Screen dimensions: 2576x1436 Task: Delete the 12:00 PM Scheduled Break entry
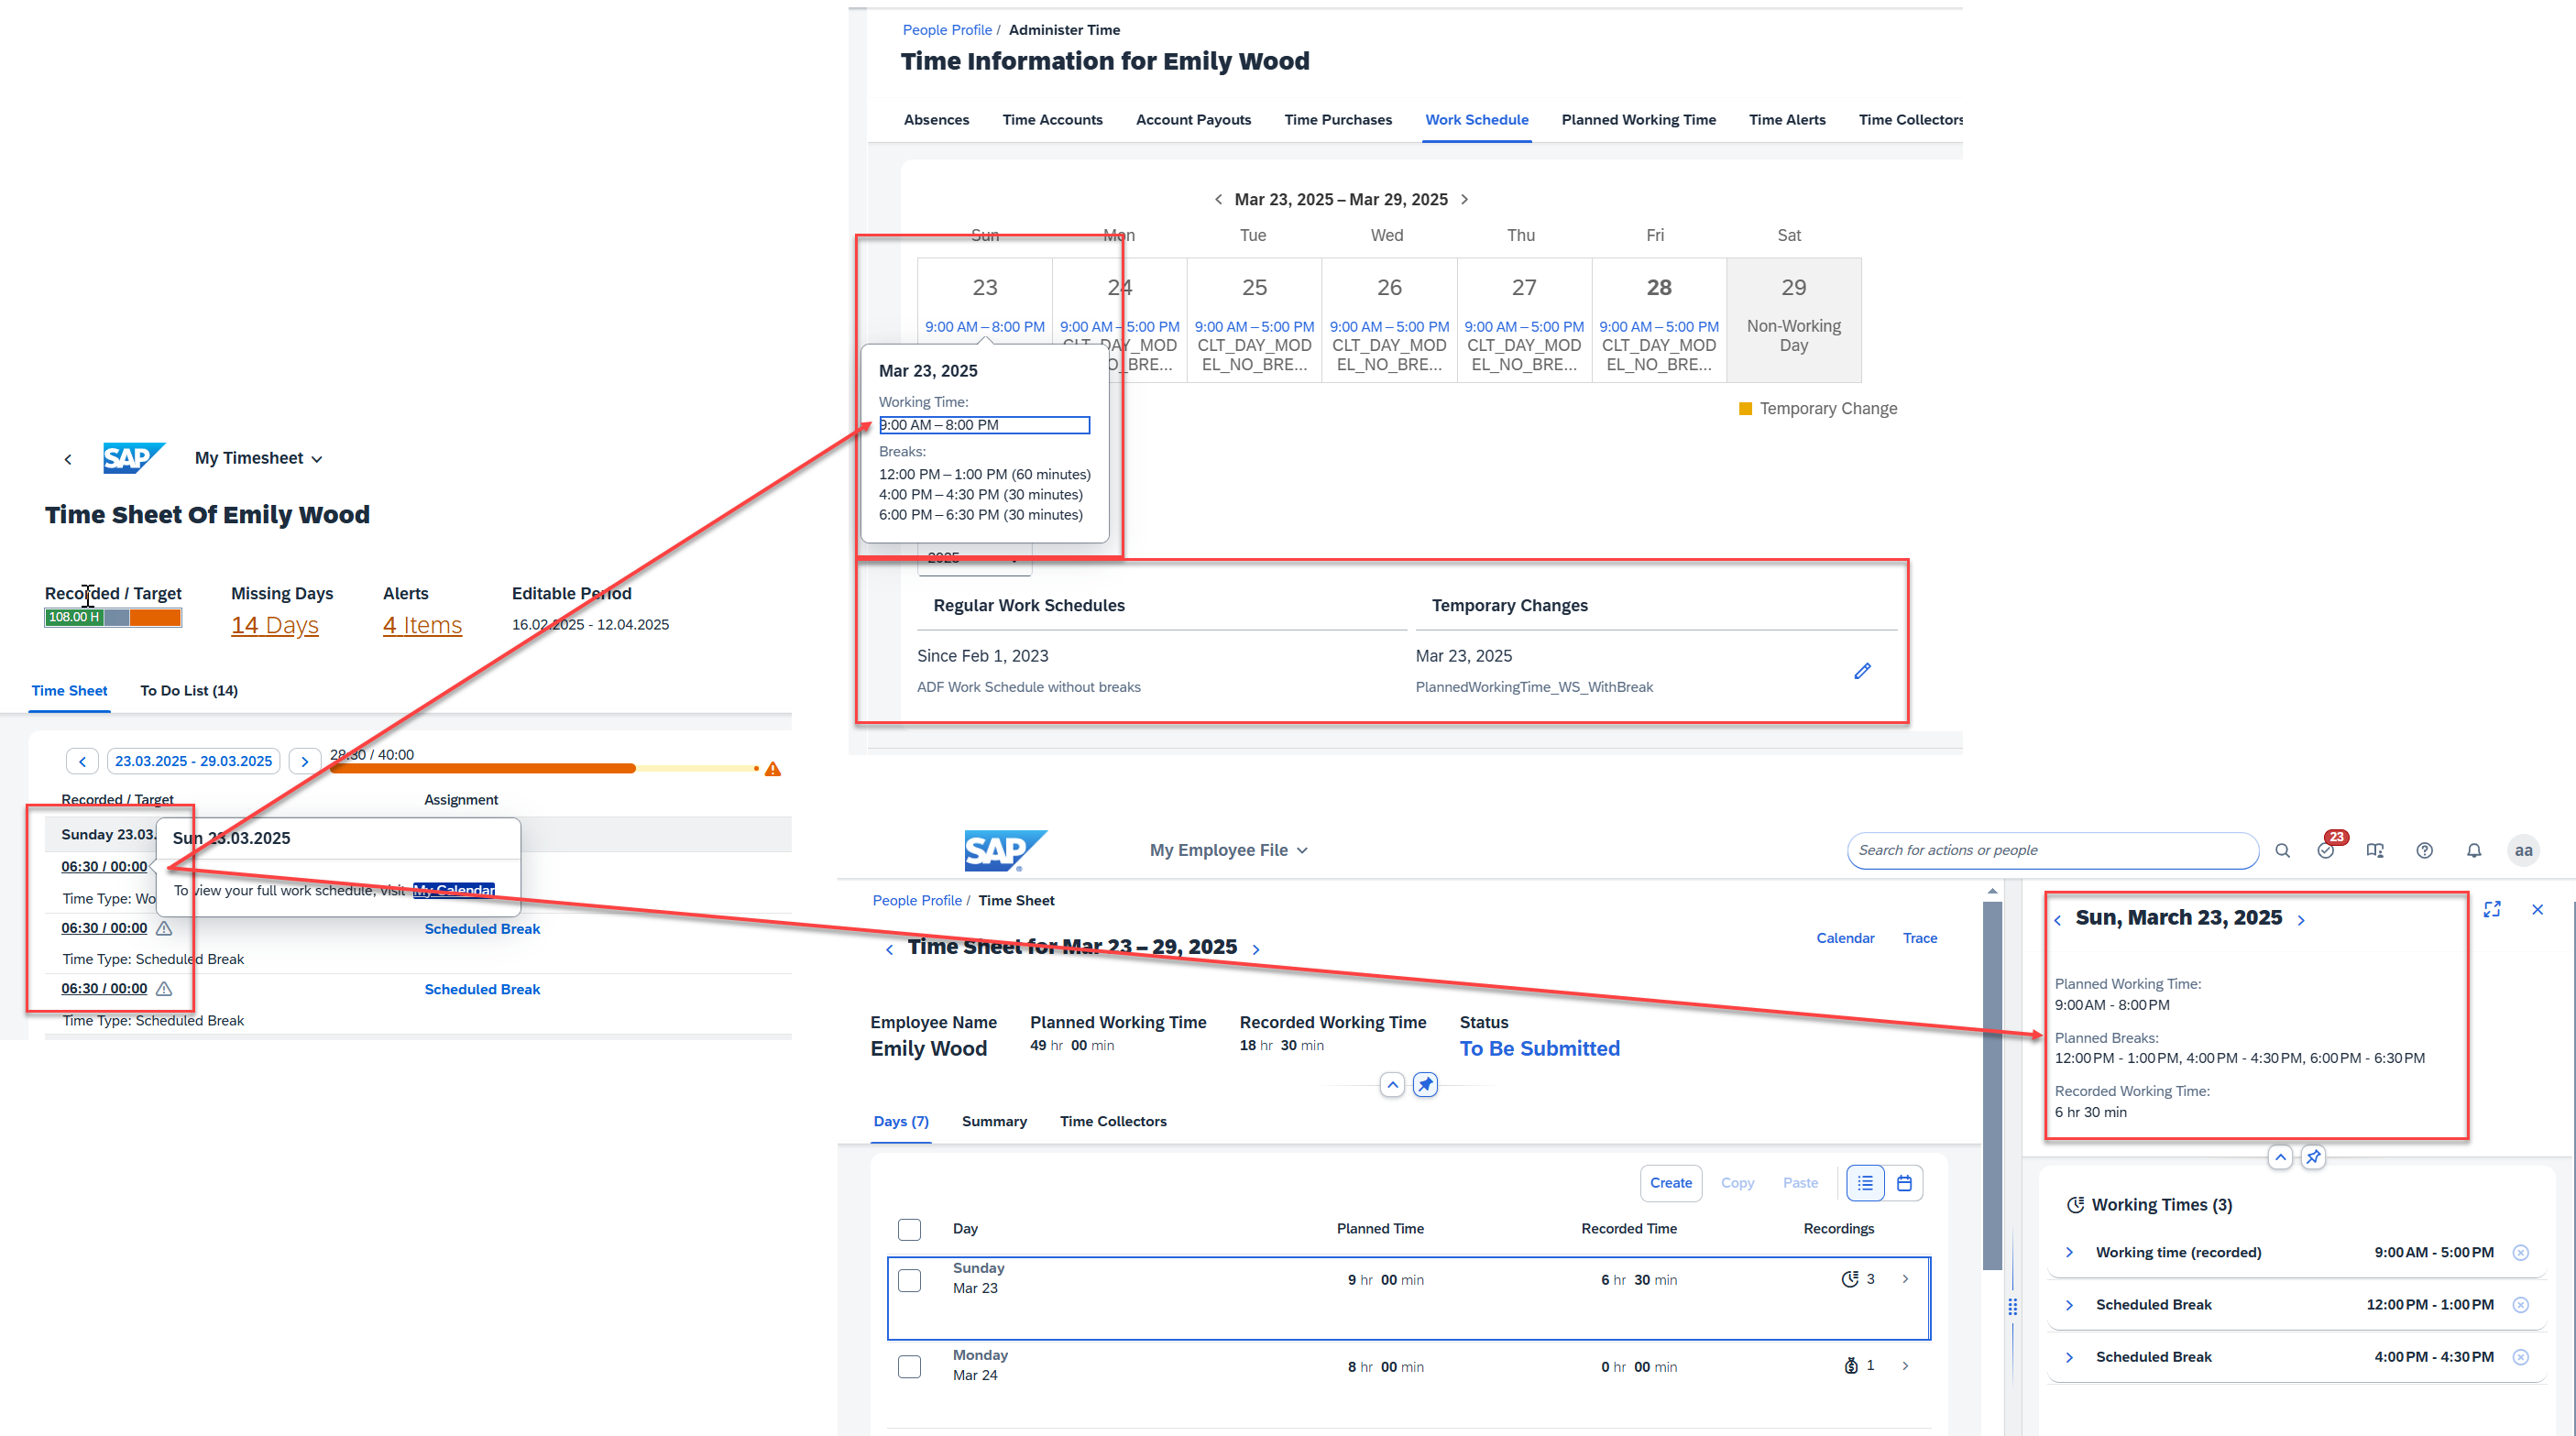2521,1304
